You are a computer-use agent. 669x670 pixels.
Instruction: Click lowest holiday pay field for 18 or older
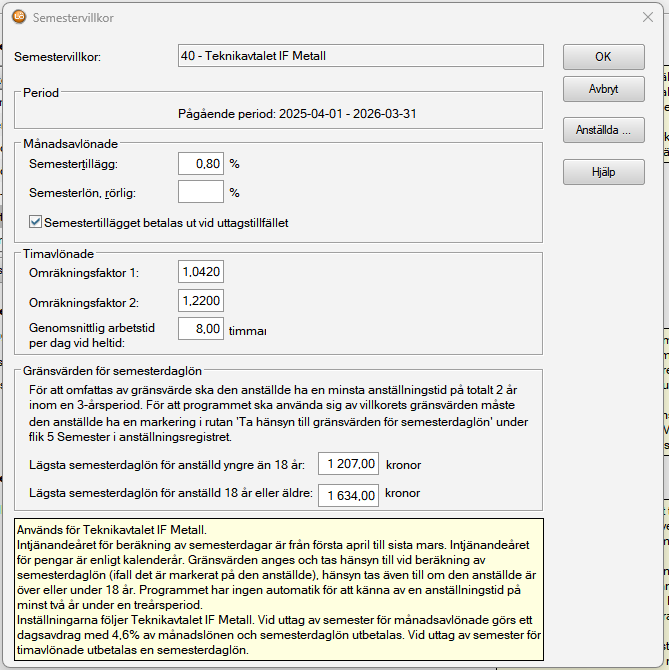coord(348,495)
